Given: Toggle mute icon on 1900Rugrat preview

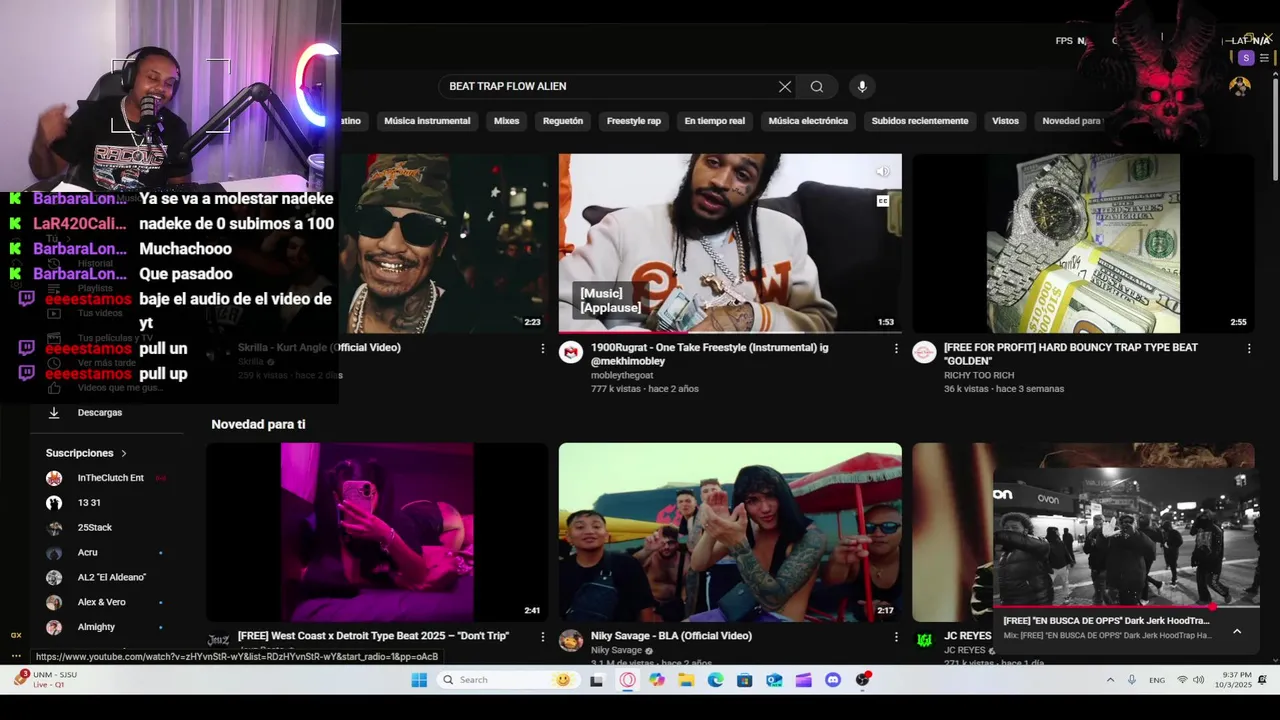Looking at the screenshot, I should pyautogui.click(x=883, y=172).
